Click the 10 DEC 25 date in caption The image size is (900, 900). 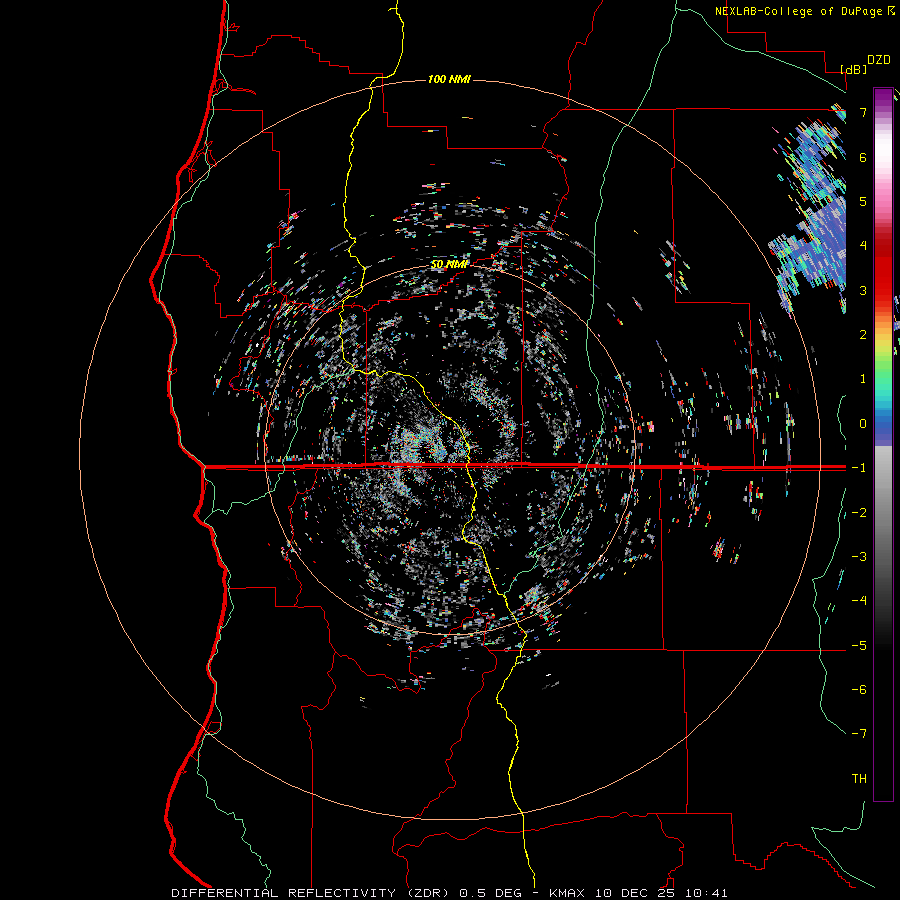pos(636,893)
